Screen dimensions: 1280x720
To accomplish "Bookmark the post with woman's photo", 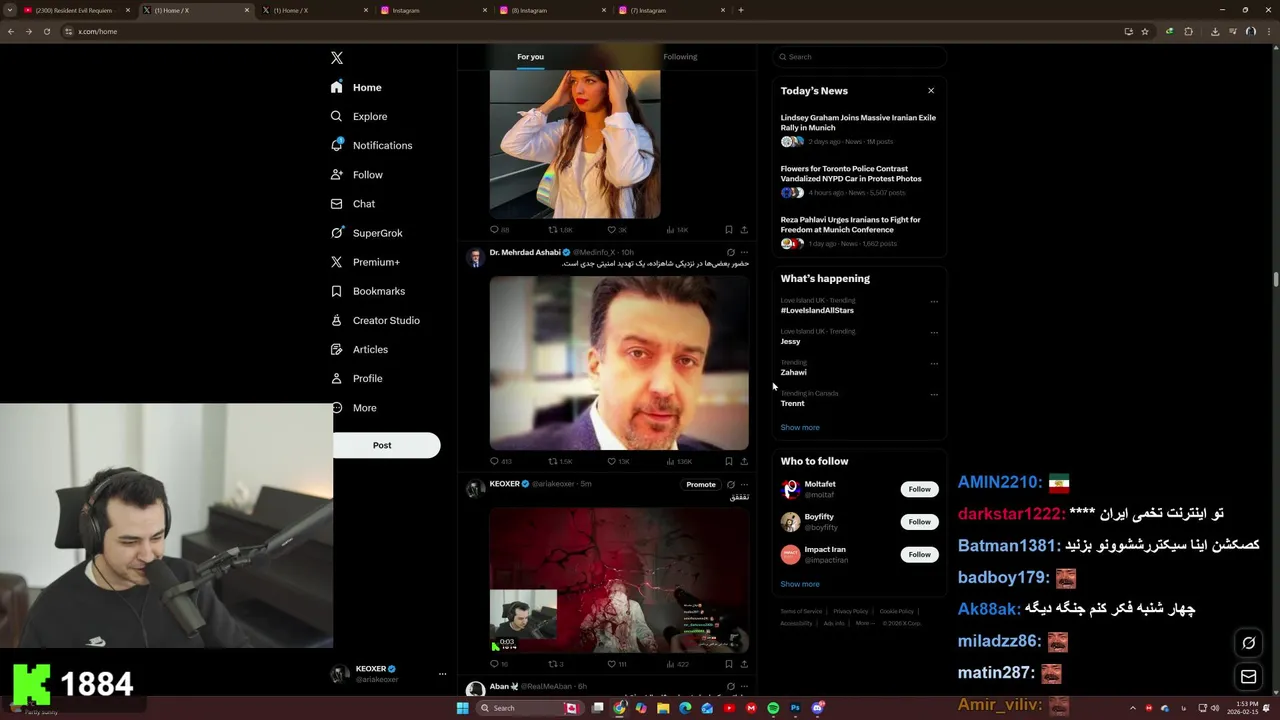I will point(728,230).
